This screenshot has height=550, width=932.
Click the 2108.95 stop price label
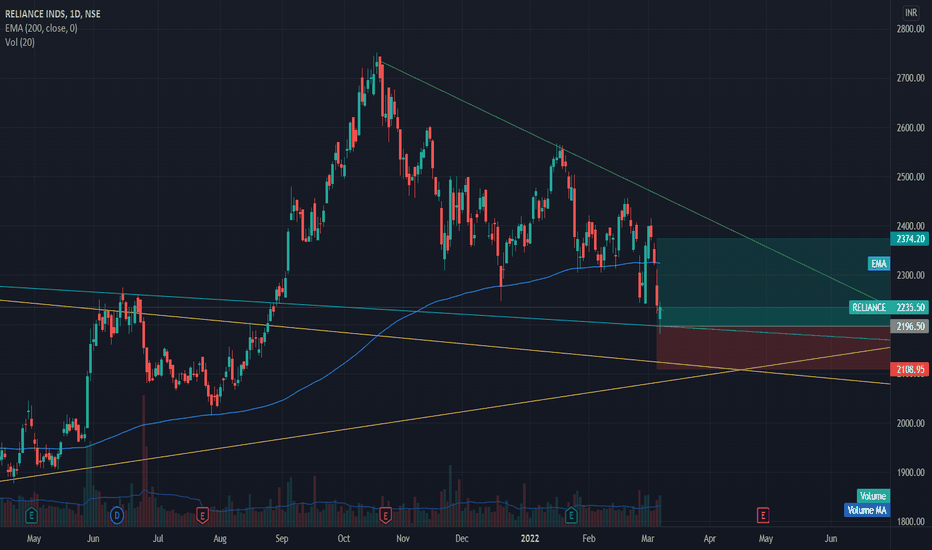[x=909, y=370]
